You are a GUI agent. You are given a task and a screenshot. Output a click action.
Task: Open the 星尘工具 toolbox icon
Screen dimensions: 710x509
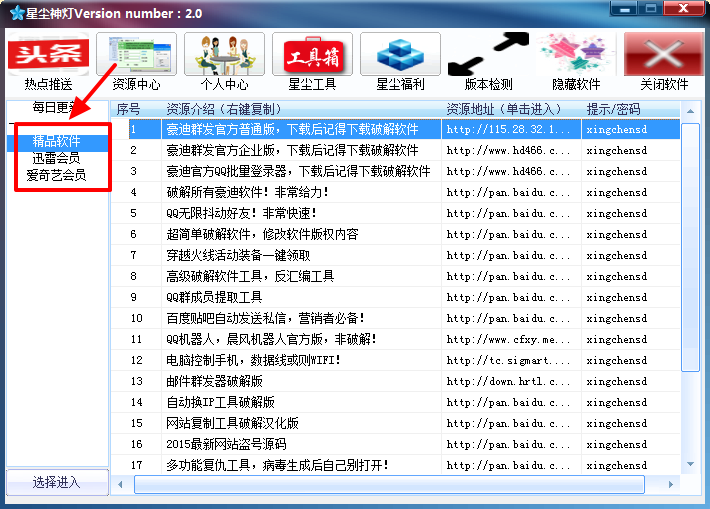click(312, 54)
